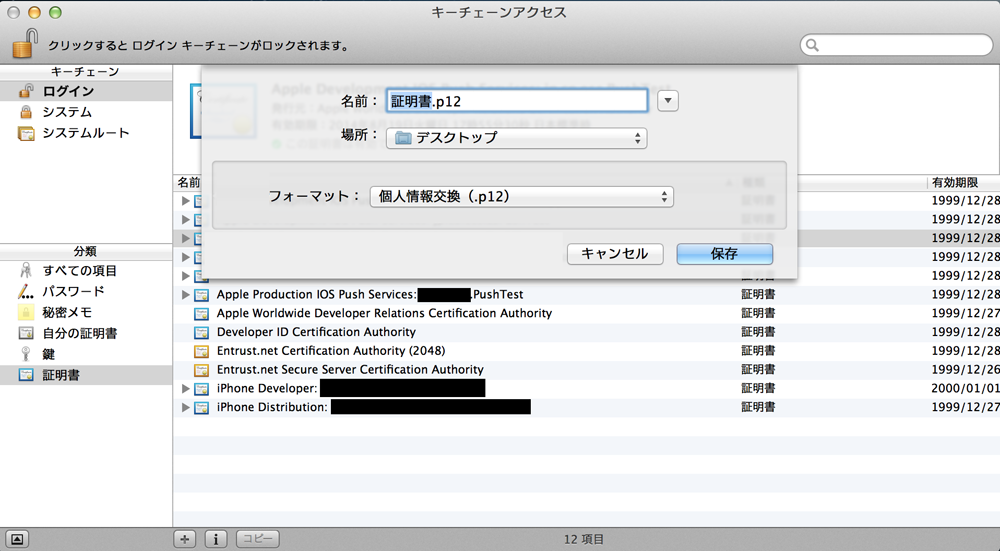Click the search field in toolbar
Screen dimensions: 1000x551
click(896, 45)
